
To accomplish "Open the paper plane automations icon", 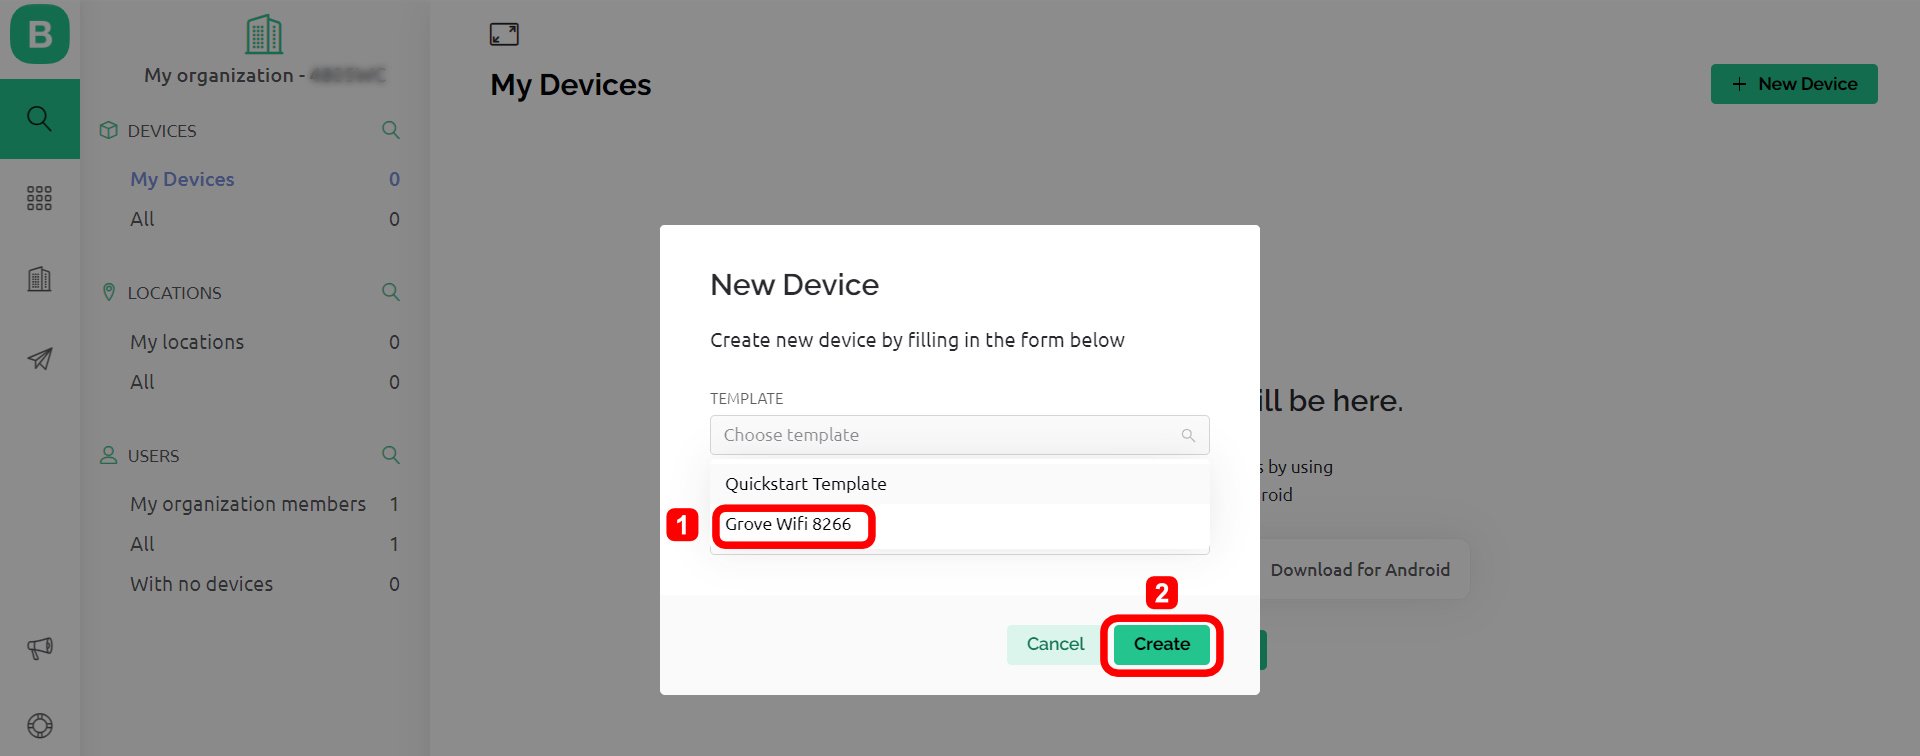I will coord(39,359).
